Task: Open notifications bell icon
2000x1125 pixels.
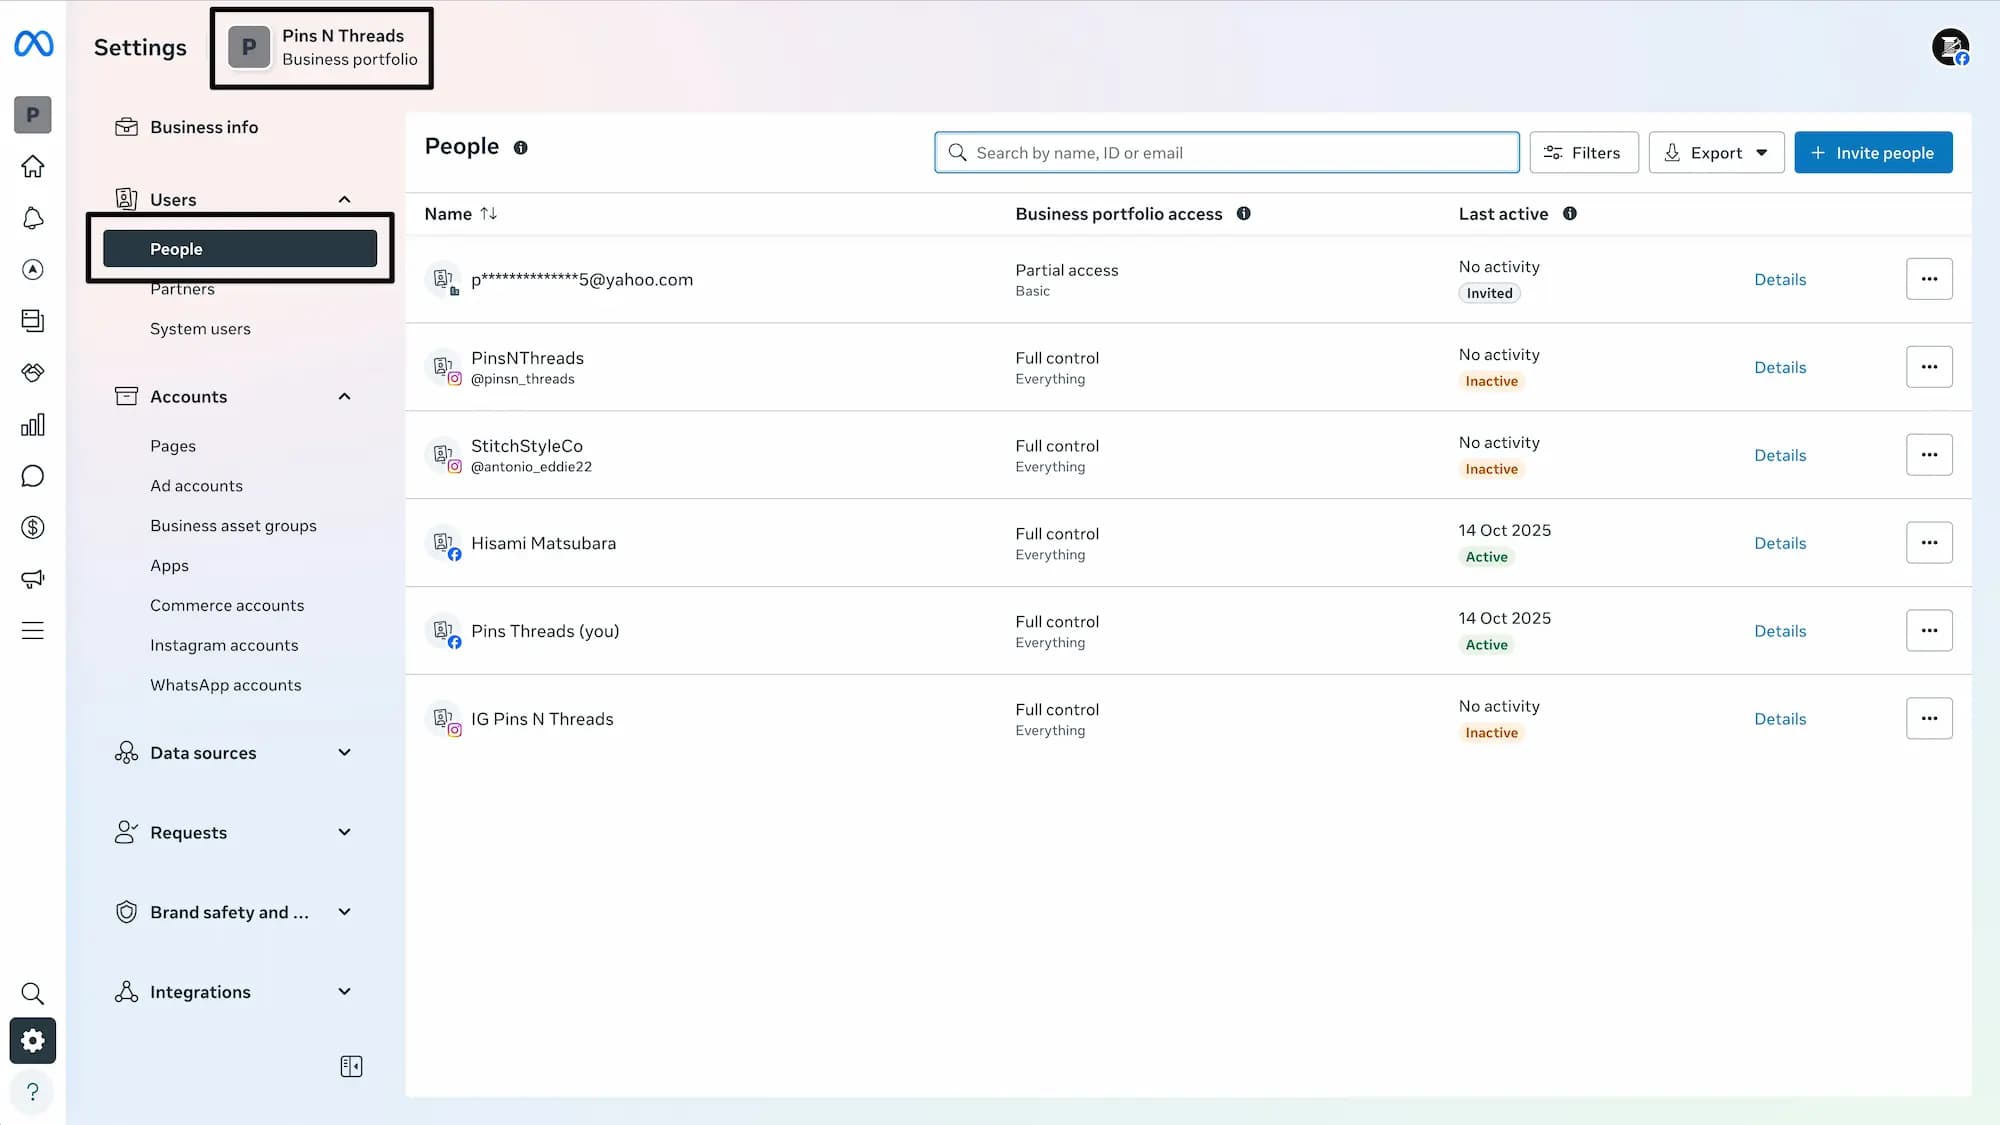Action: (x=33, y=218)
